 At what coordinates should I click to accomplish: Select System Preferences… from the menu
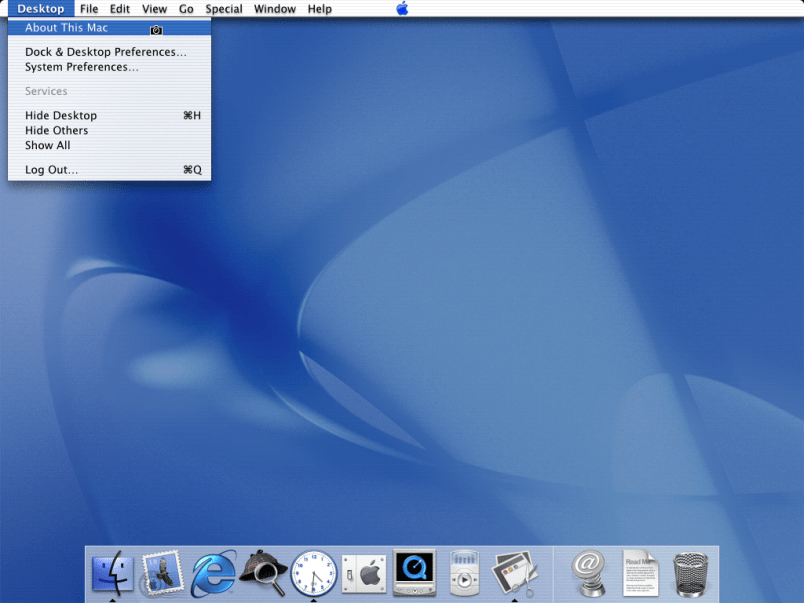pos(81,67)
